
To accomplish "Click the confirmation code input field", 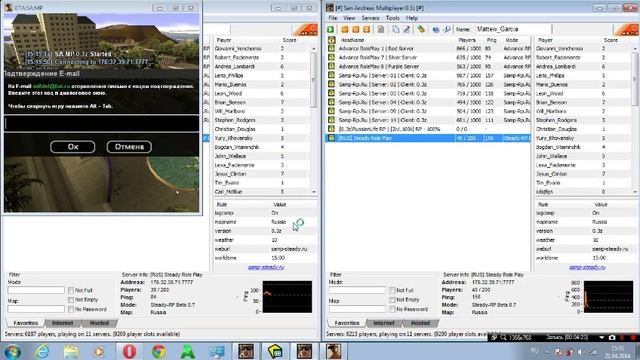I will click(102, 124).
